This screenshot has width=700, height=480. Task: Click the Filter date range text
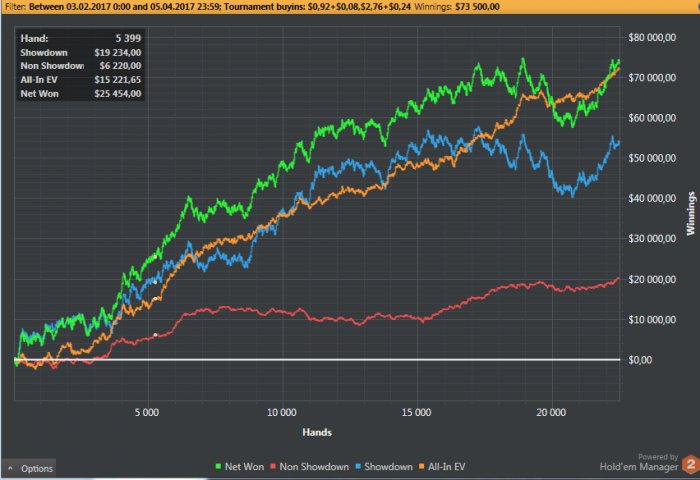pos(124,7)
